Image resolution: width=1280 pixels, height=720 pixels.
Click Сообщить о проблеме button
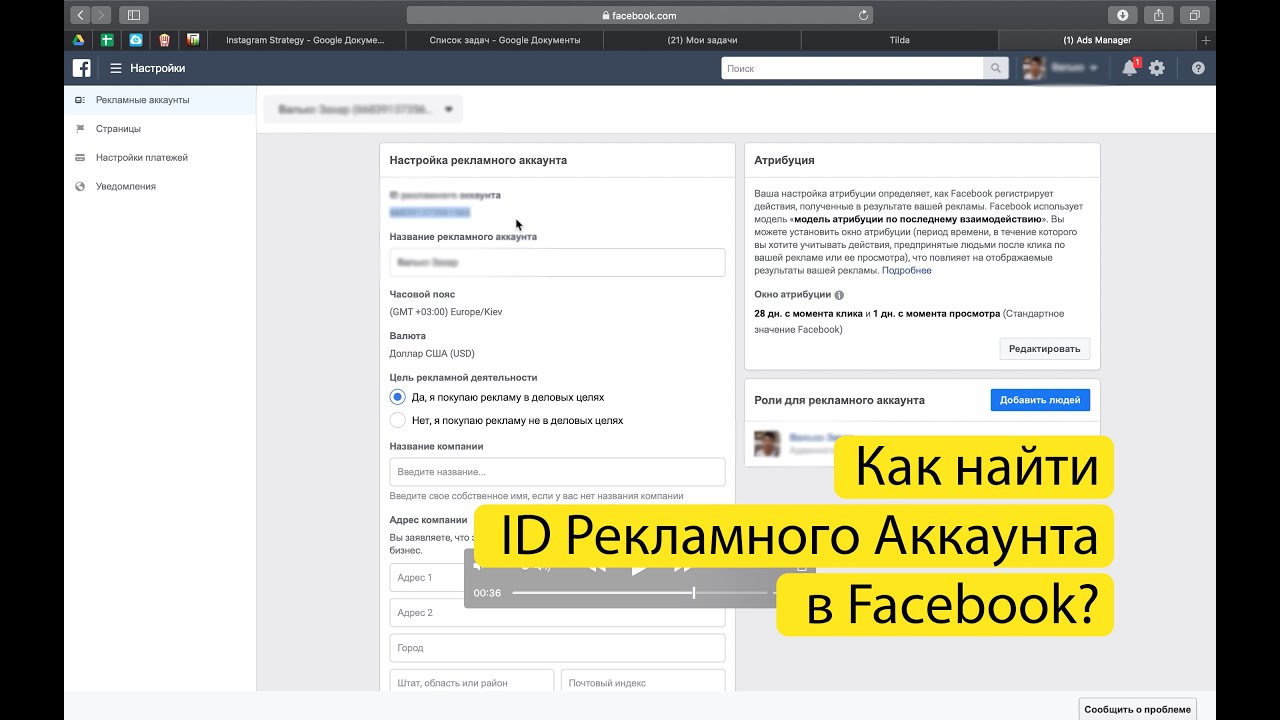[x=1137, y=709]
